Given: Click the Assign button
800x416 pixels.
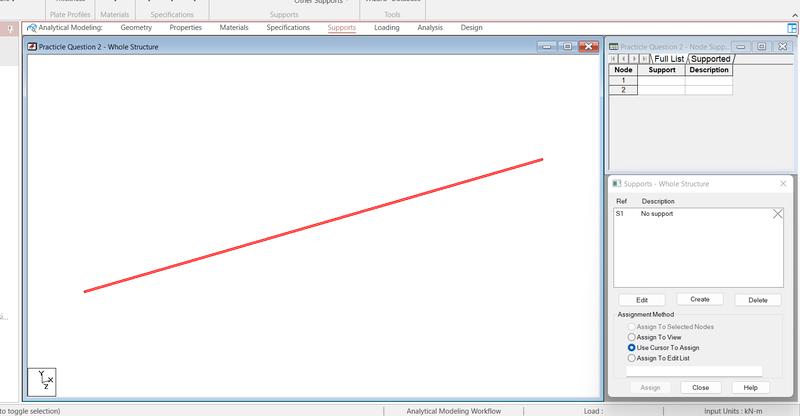Looking at the screenshot, I should click(x=650, y=388).
